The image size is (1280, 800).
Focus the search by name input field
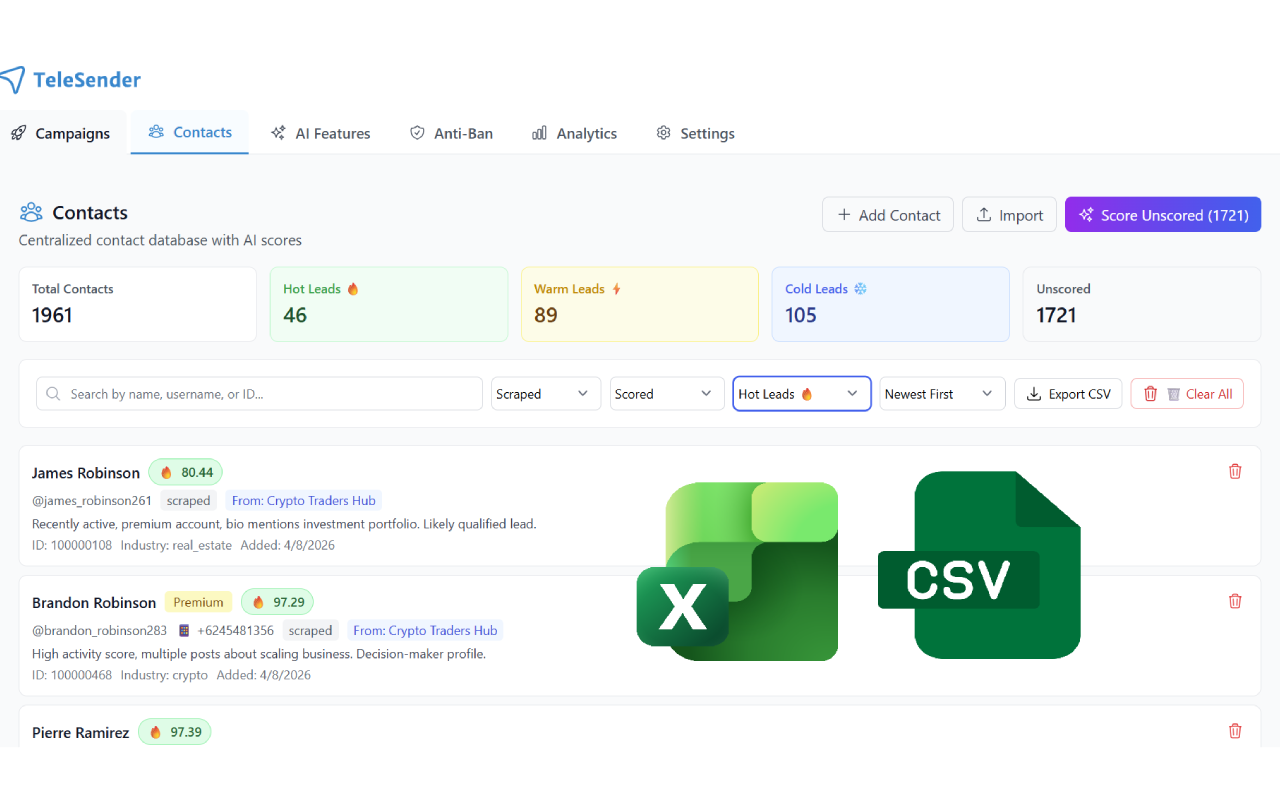click(x=270, y=394)
